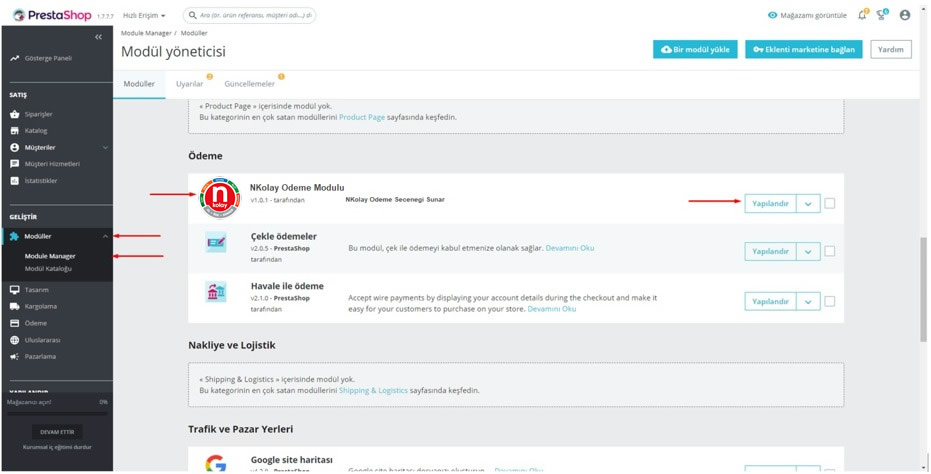Collapse the Modüller sidebar menu chevron
Screen dimensions: 931x474
[105, 236]
